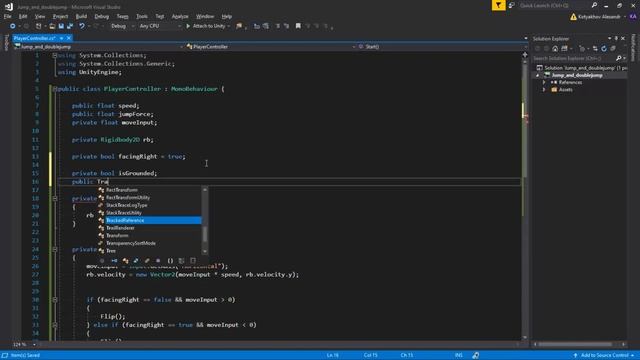Collapse the PlayerController class outline
The image size is (640, 360).
55,89
